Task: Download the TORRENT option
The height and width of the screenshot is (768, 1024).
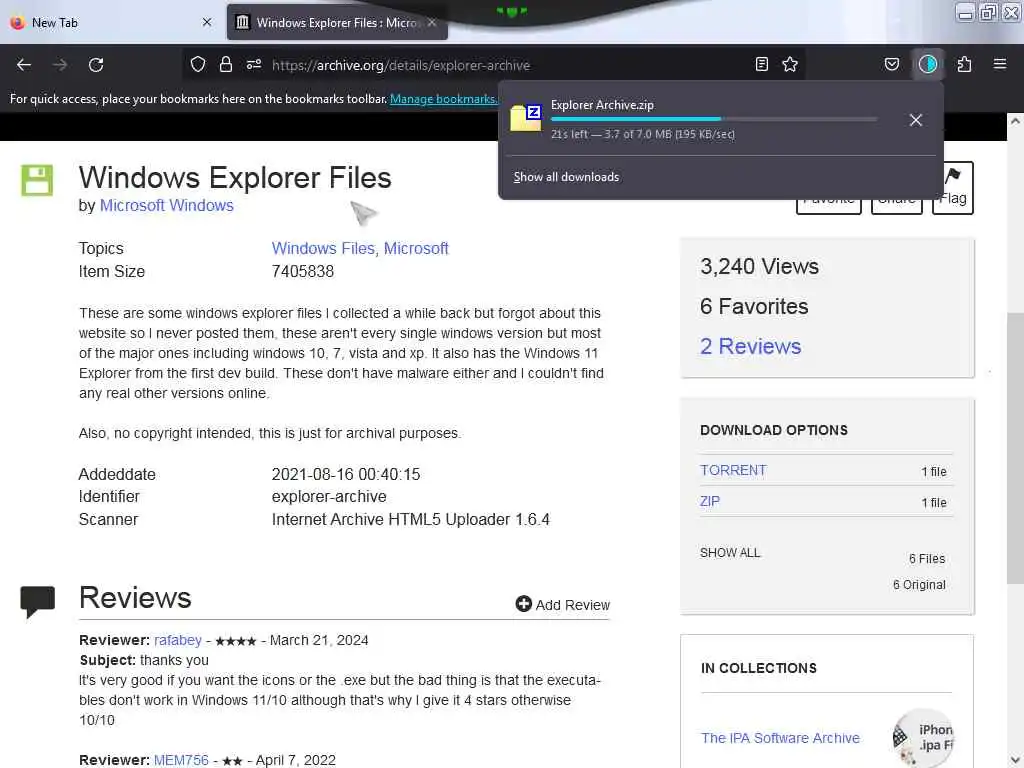Action: click(733, 470)
